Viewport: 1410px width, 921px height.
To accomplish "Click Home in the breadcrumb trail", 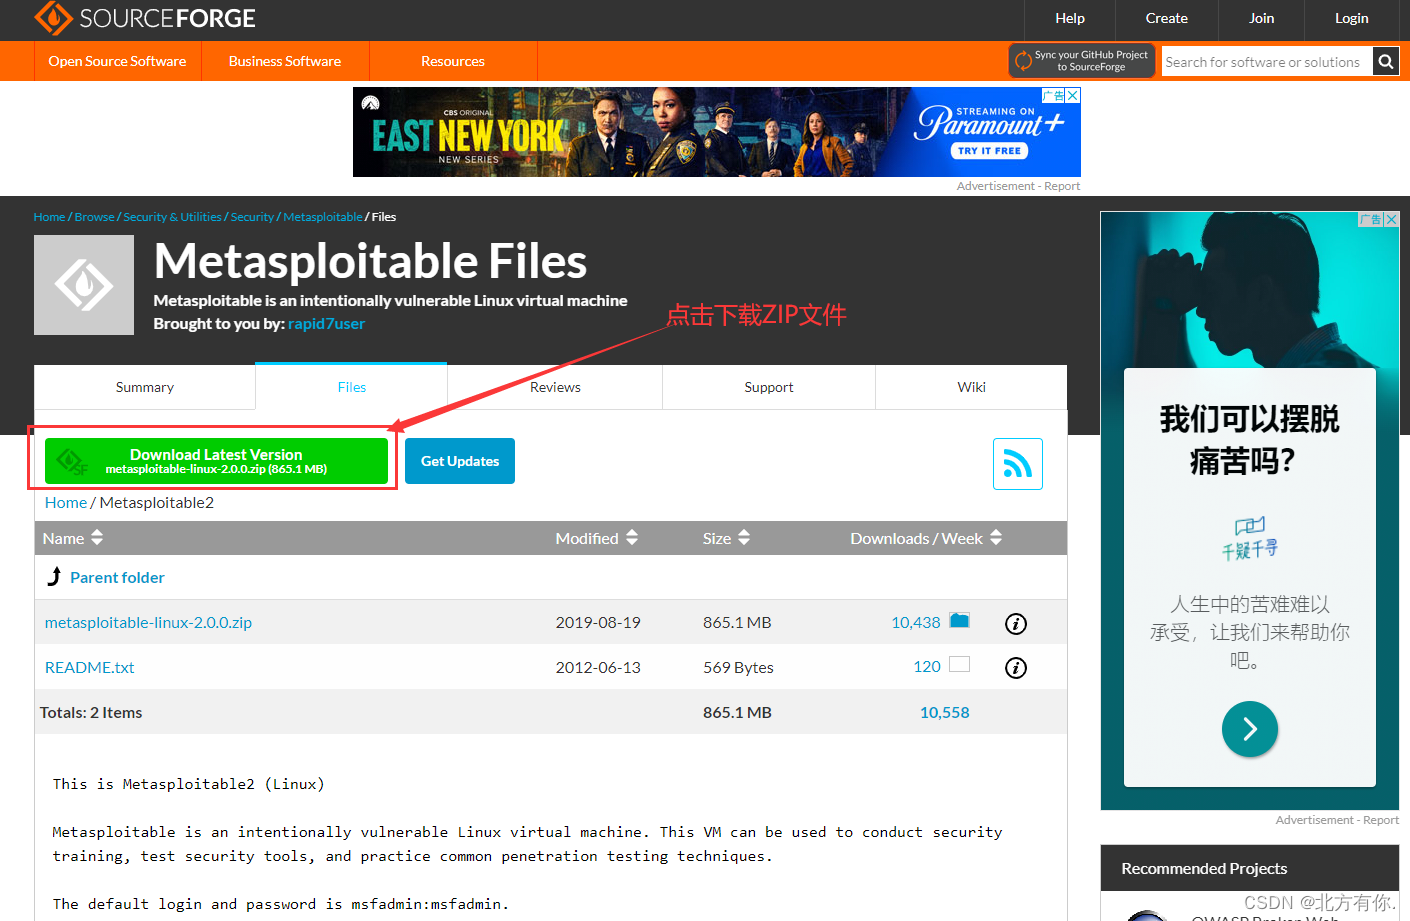I will [49, 217].
